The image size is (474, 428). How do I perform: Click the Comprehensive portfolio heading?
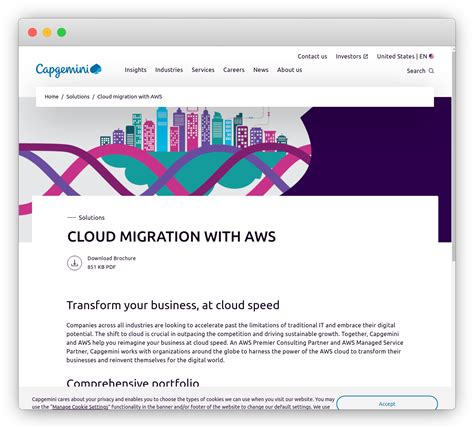133,383
